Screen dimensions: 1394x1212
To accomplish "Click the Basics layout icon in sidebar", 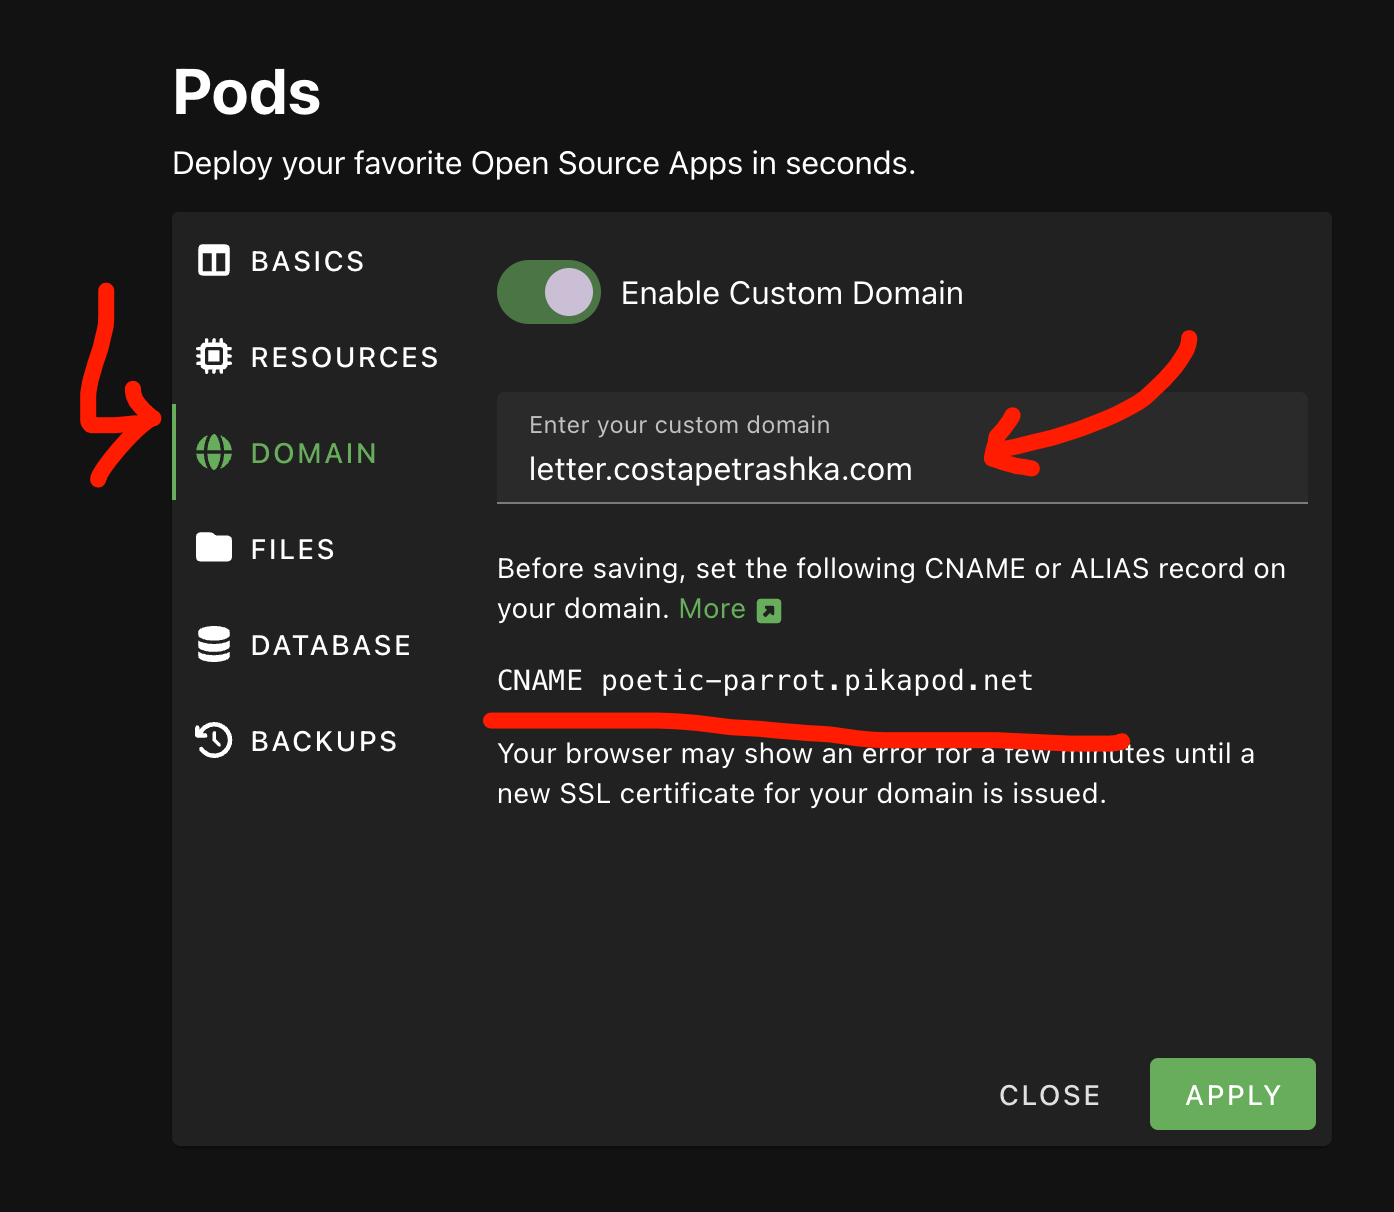I will click(x=214, y=261).
